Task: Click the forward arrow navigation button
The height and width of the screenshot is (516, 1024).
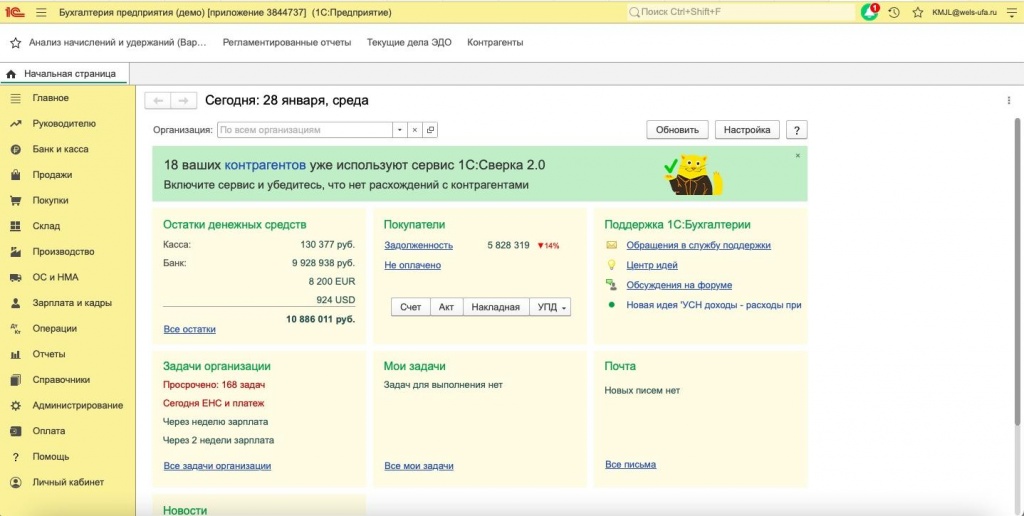Action: (184, 101)
